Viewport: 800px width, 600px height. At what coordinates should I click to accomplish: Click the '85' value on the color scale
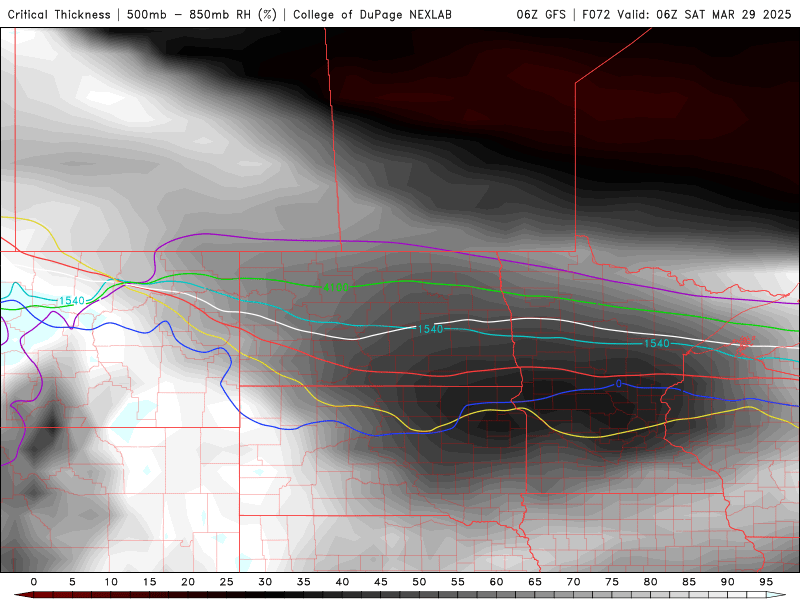point(689,582)
